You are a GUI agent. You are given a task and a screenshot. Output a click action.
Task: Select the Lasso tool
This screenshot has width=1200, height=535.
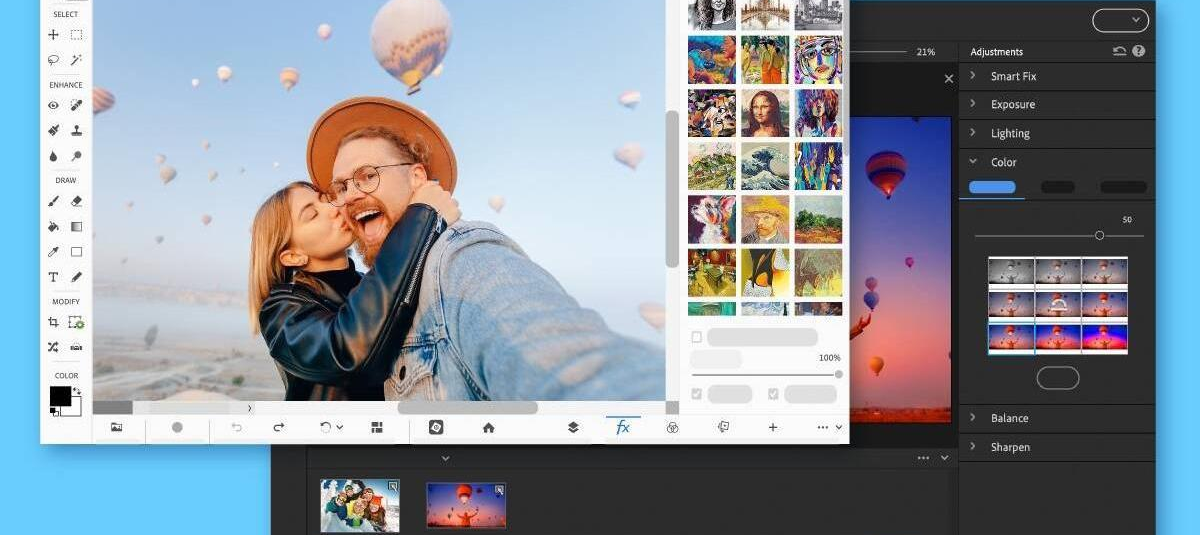54,60
